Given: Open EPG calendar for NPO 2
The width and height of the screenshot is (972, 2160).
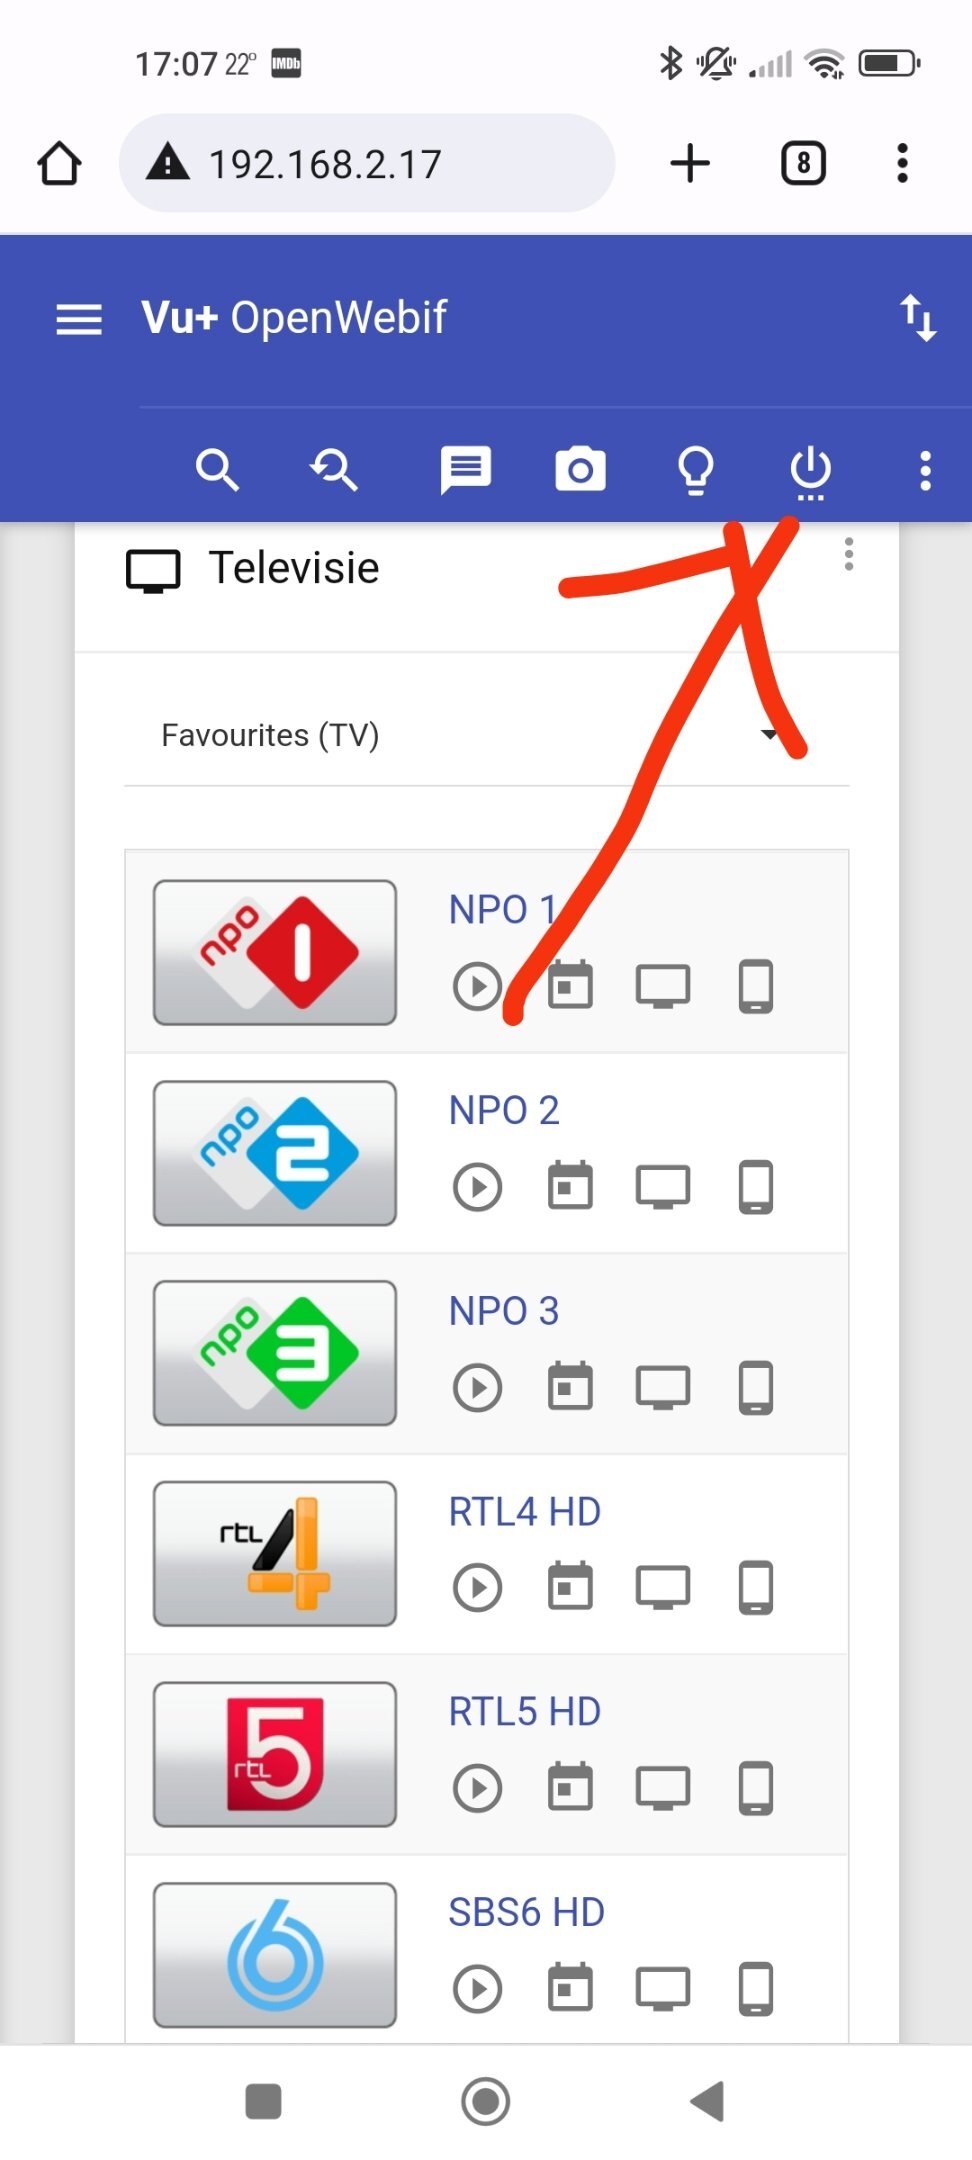Looking at the screenshot, I should tap(570, 1186).
